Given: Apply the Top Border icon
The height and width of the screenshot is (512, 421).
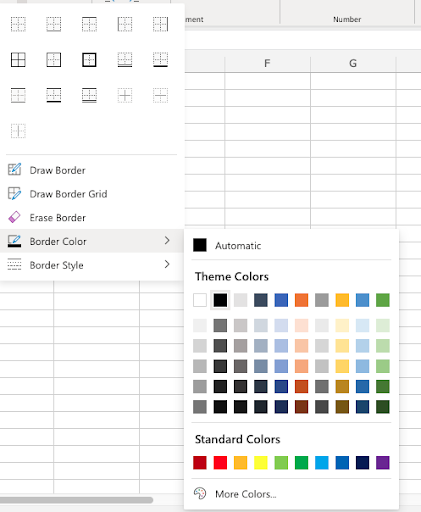Looking at the screenshot, I should [x=89, y=24].
